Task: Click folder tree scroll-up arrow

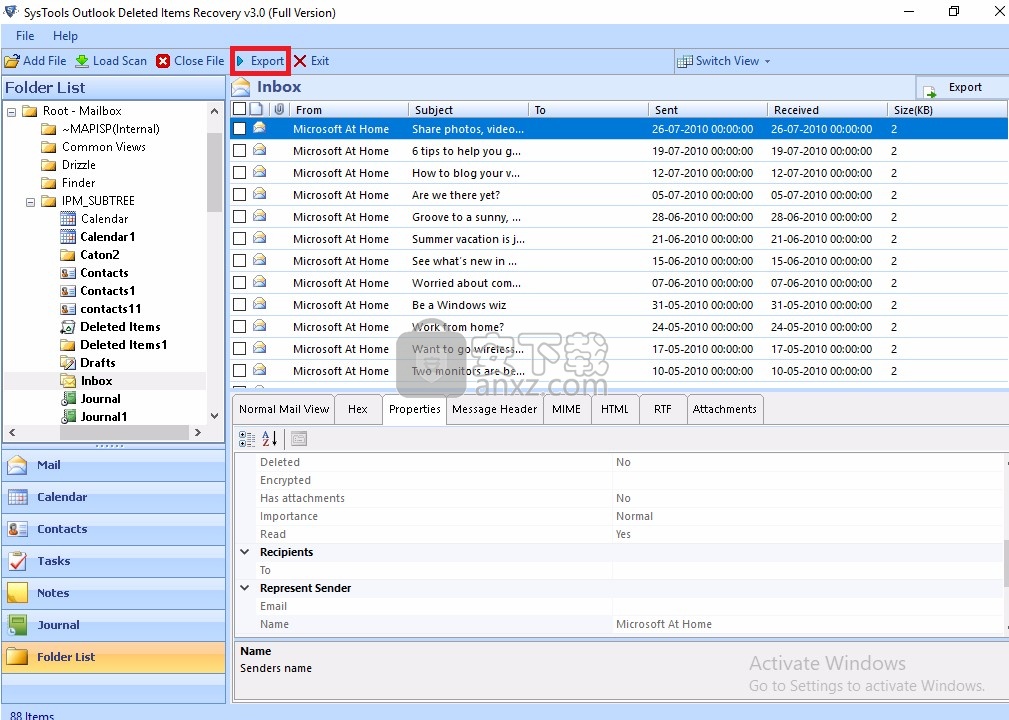Action: [214, 111]
